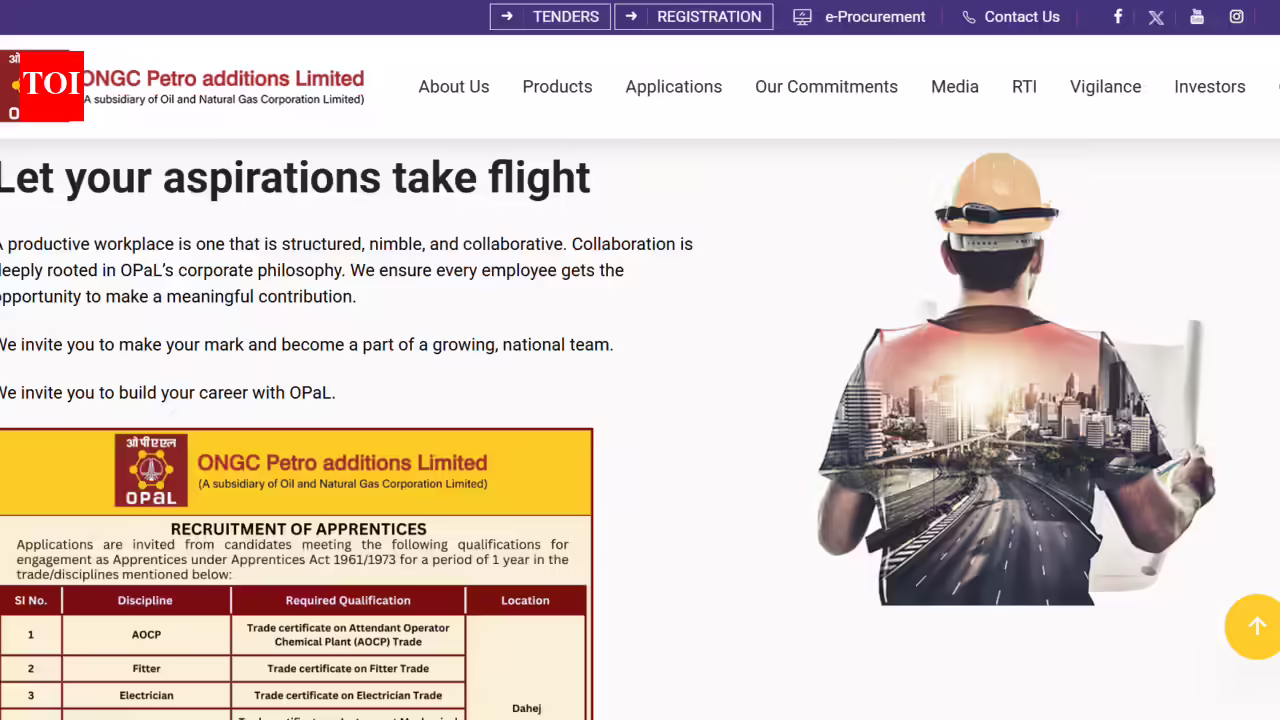Open the RTI menu item
This screenshot has width=1280, height=720.
click(x=1024, y=87)
